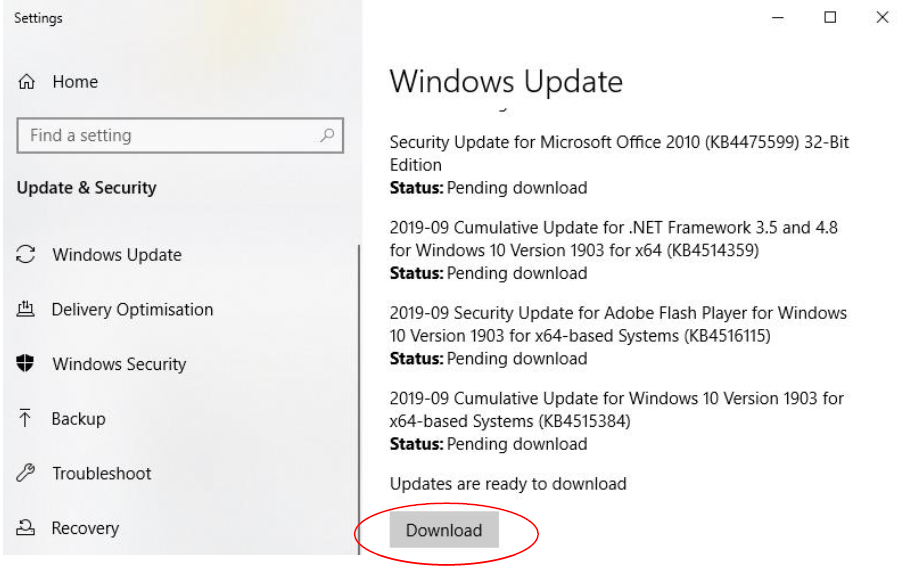Click the Windows Update sync arrows icon

(25, 254)
